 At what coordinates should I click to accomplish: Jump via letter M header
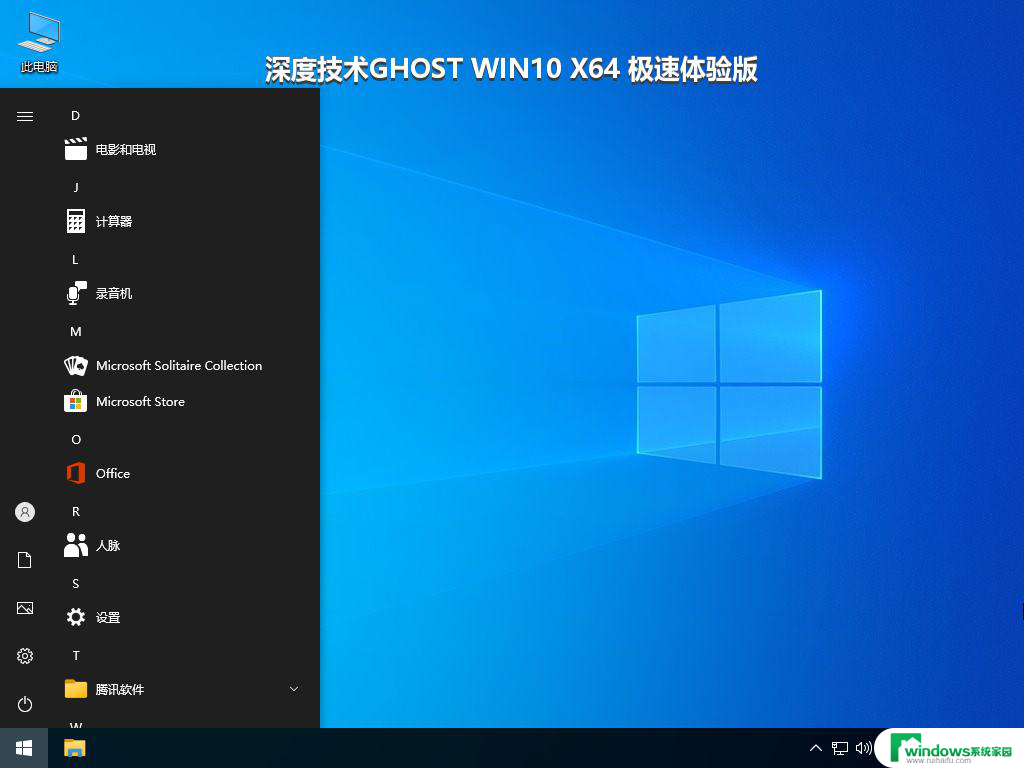pos(76,331)
